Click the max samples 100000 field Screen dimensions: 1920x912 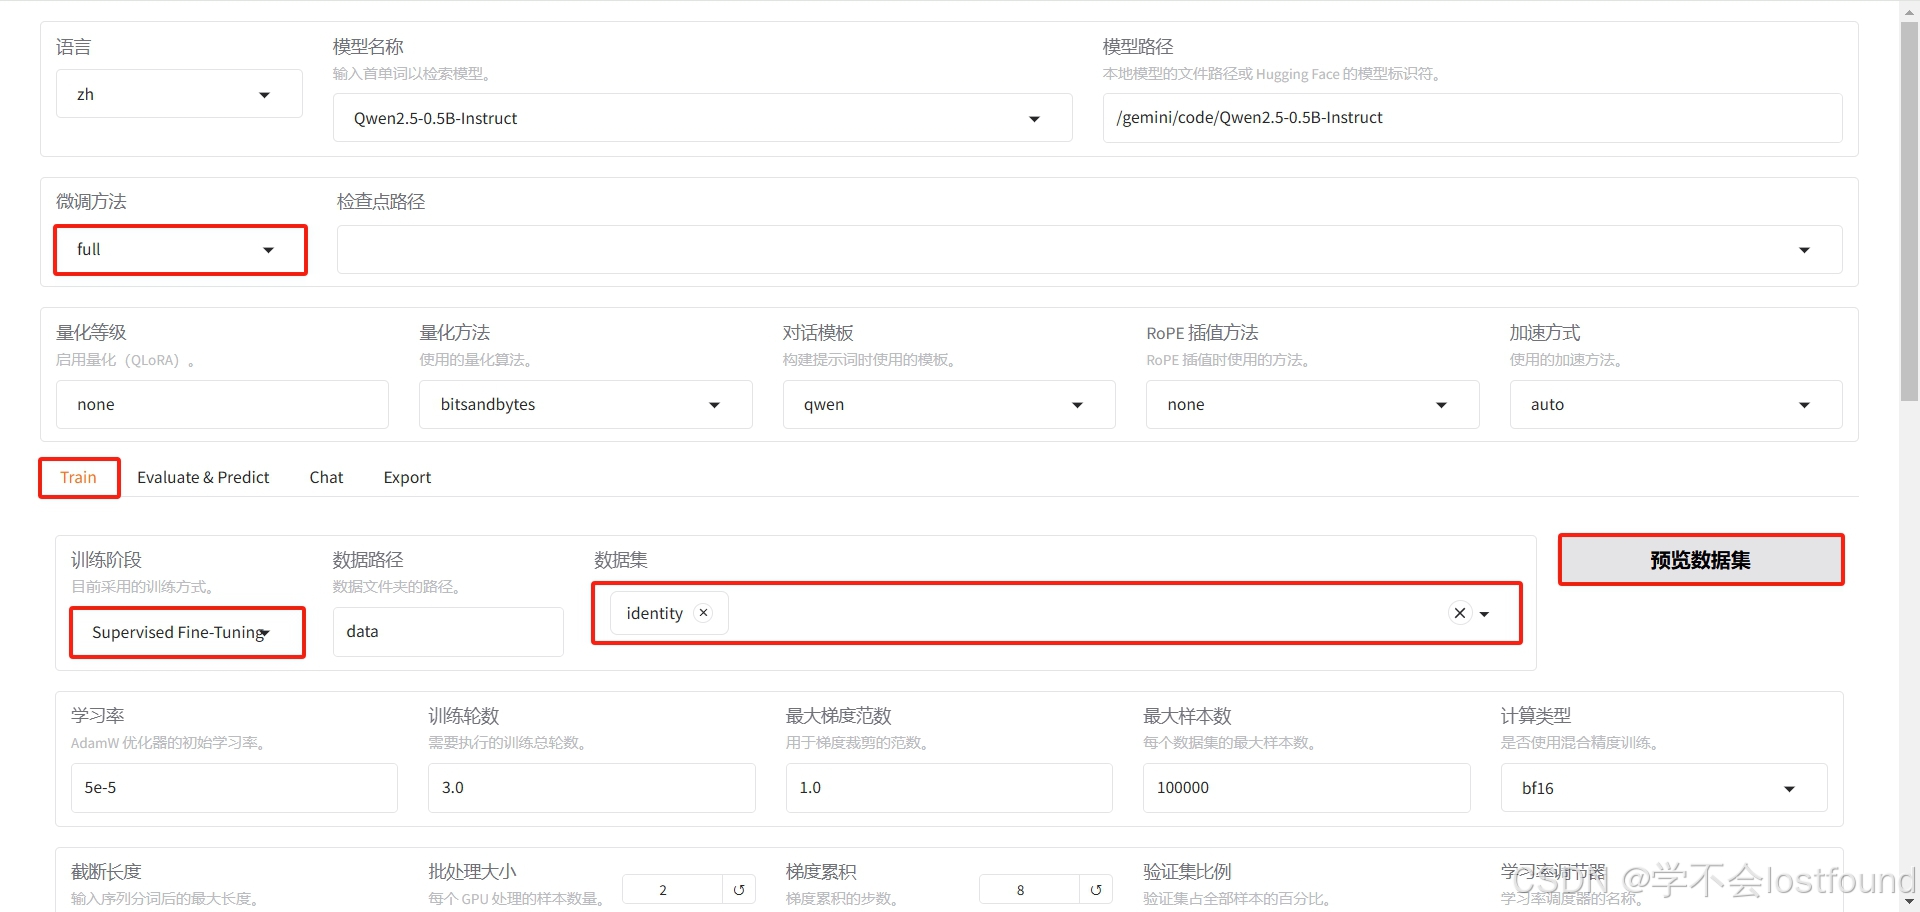point(1306,788)
